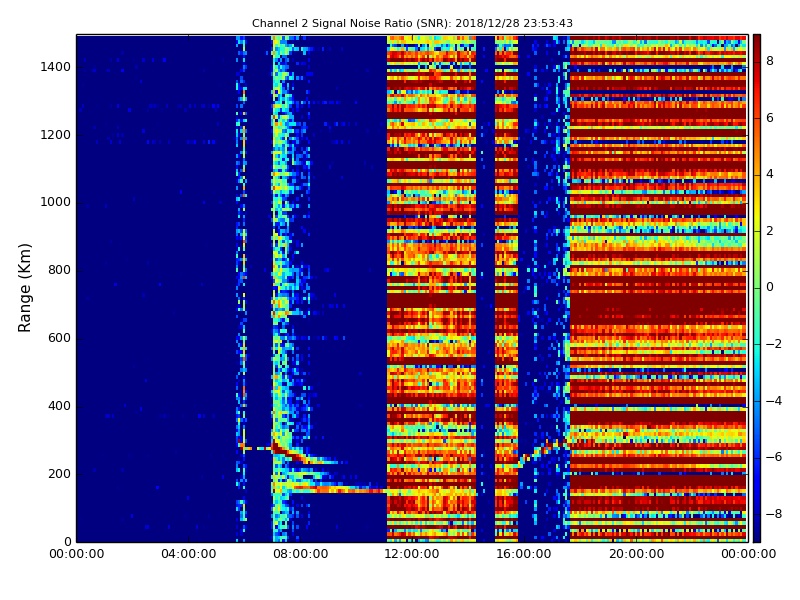Click the Range (Km) axis label

pos(24,288)
